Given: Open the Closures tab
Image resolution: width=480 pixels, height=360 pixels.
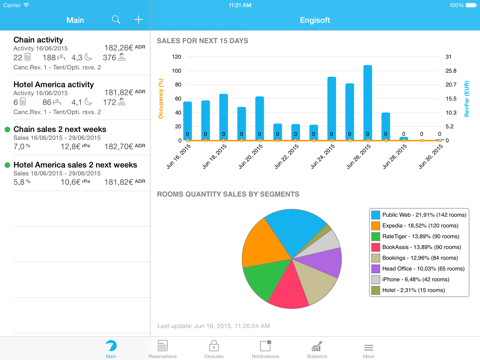Looking at the screenshot, I should [x=214, y=349].
